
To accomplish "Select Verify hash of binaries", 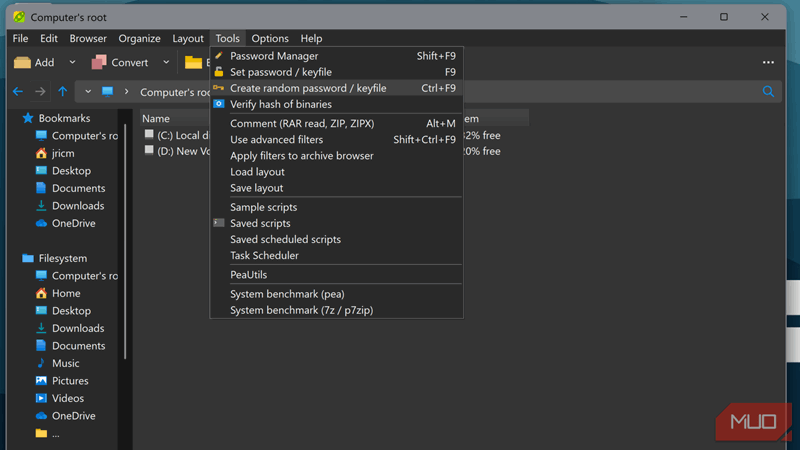I will coord(281,104).
